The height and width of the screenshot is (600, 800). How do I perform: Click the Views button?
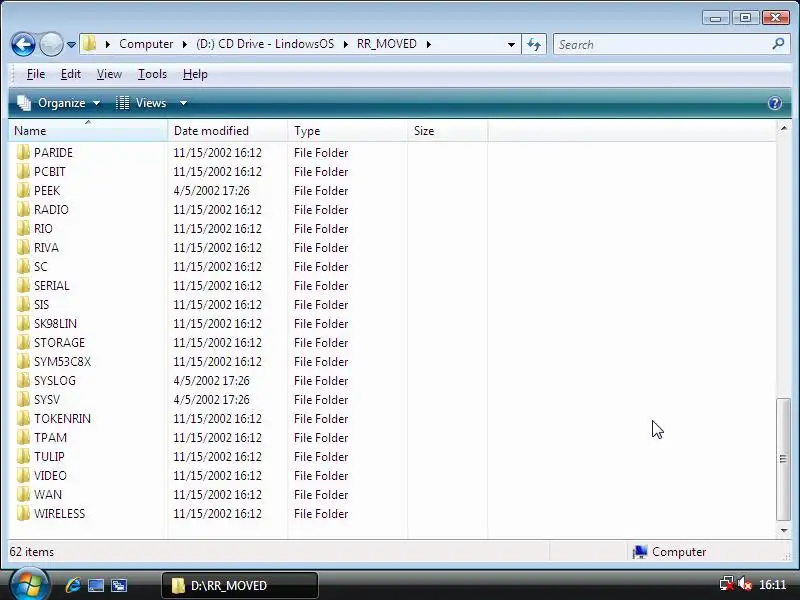click(x=141, y=103)
